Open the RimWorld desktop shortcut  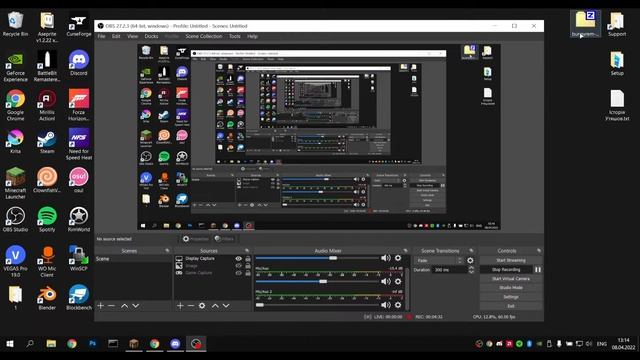(78, 219)
